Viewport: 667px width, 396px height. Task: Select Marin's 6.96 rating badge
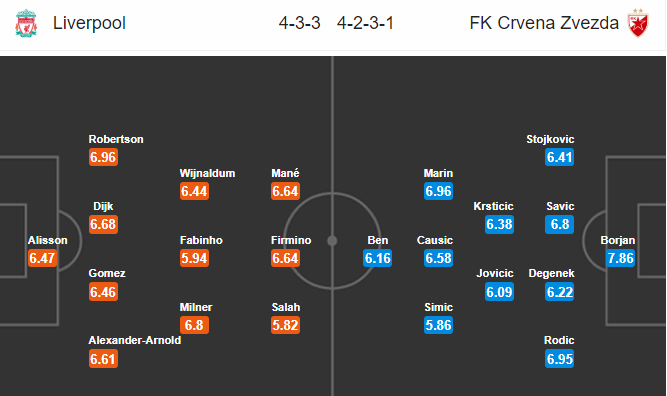438,191
